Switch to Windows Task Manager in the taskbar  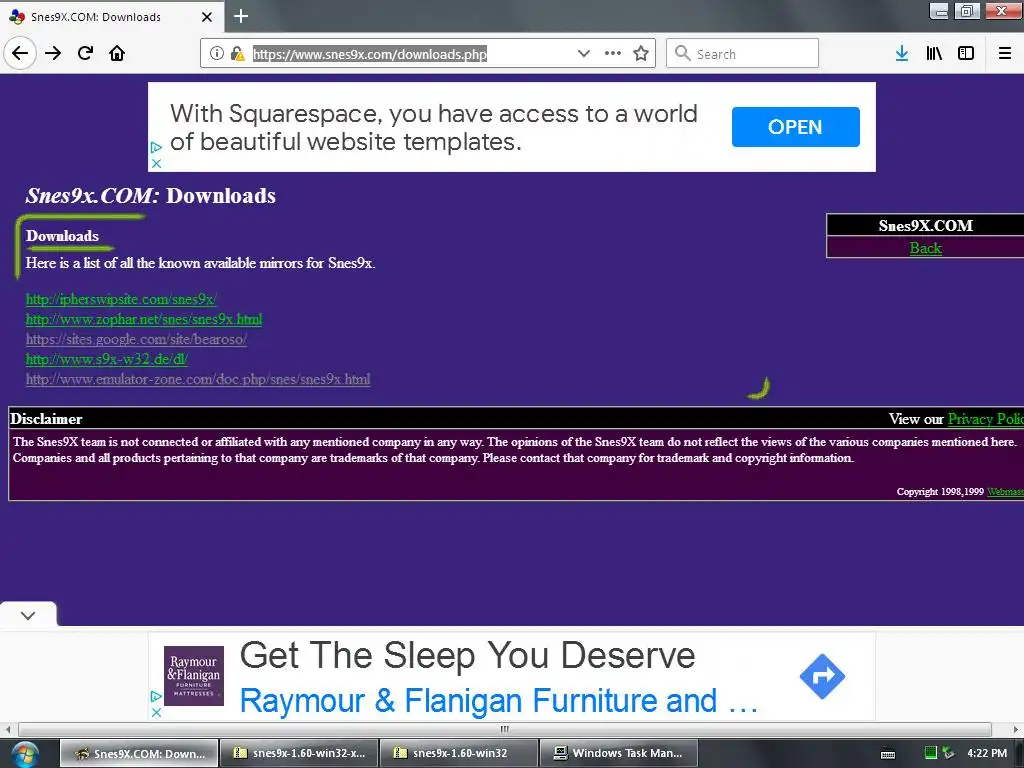click(x=619, y=754)
